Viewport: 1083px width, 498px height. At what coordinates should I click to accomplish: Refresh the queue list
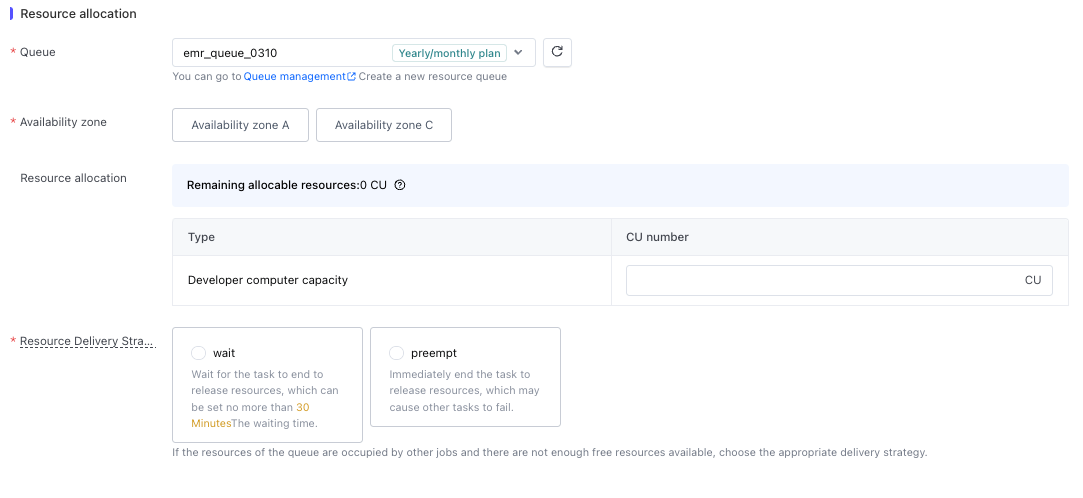click(557, 52)
